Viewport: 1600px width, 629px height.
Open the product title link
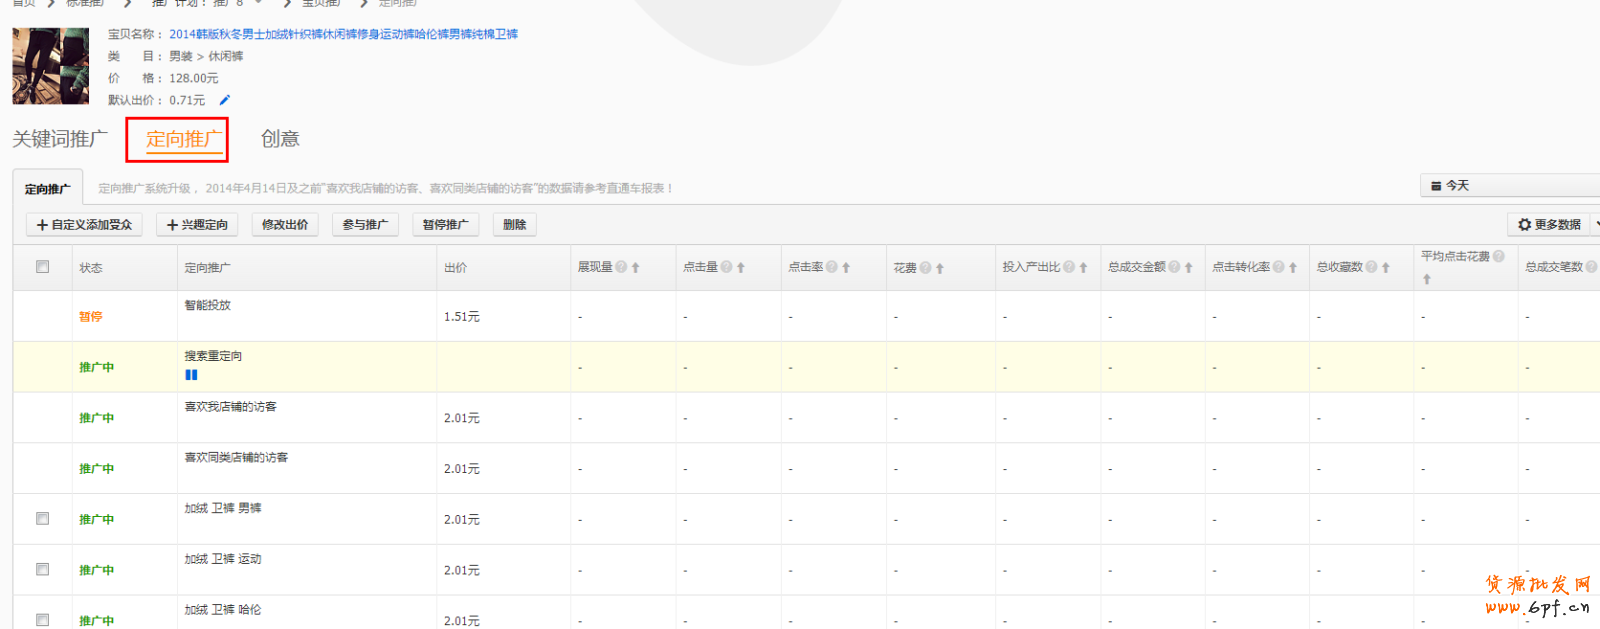click(x=343, y=34)
